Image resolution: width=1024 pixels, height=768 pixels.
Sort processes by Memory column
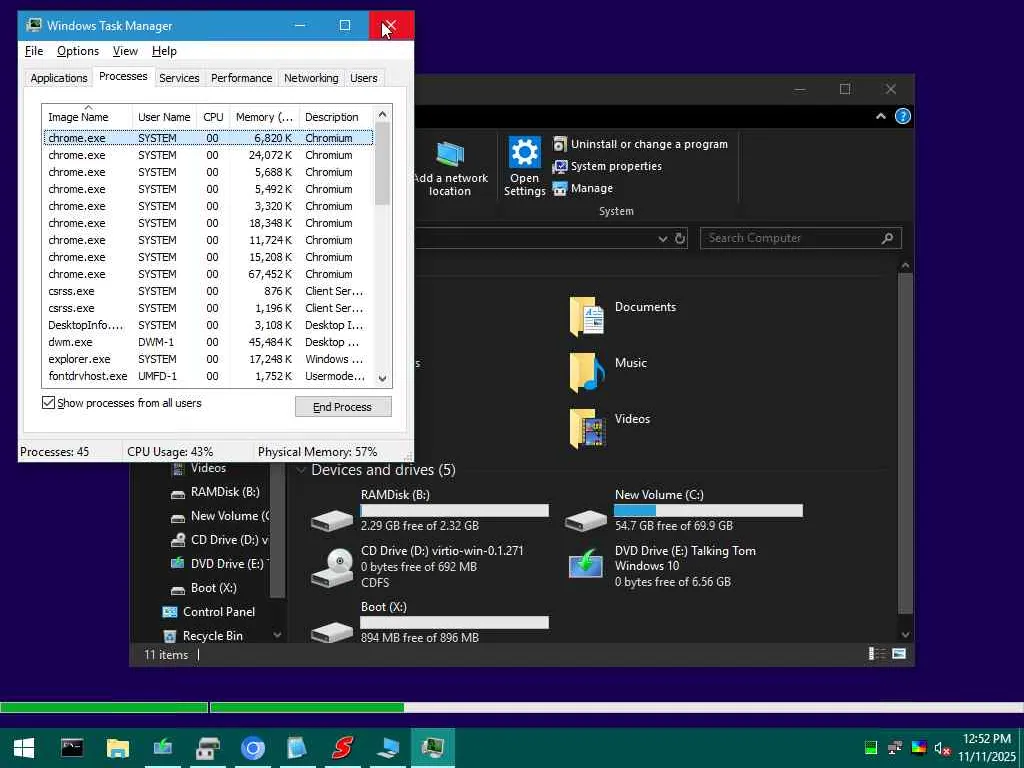pos(264,117)
